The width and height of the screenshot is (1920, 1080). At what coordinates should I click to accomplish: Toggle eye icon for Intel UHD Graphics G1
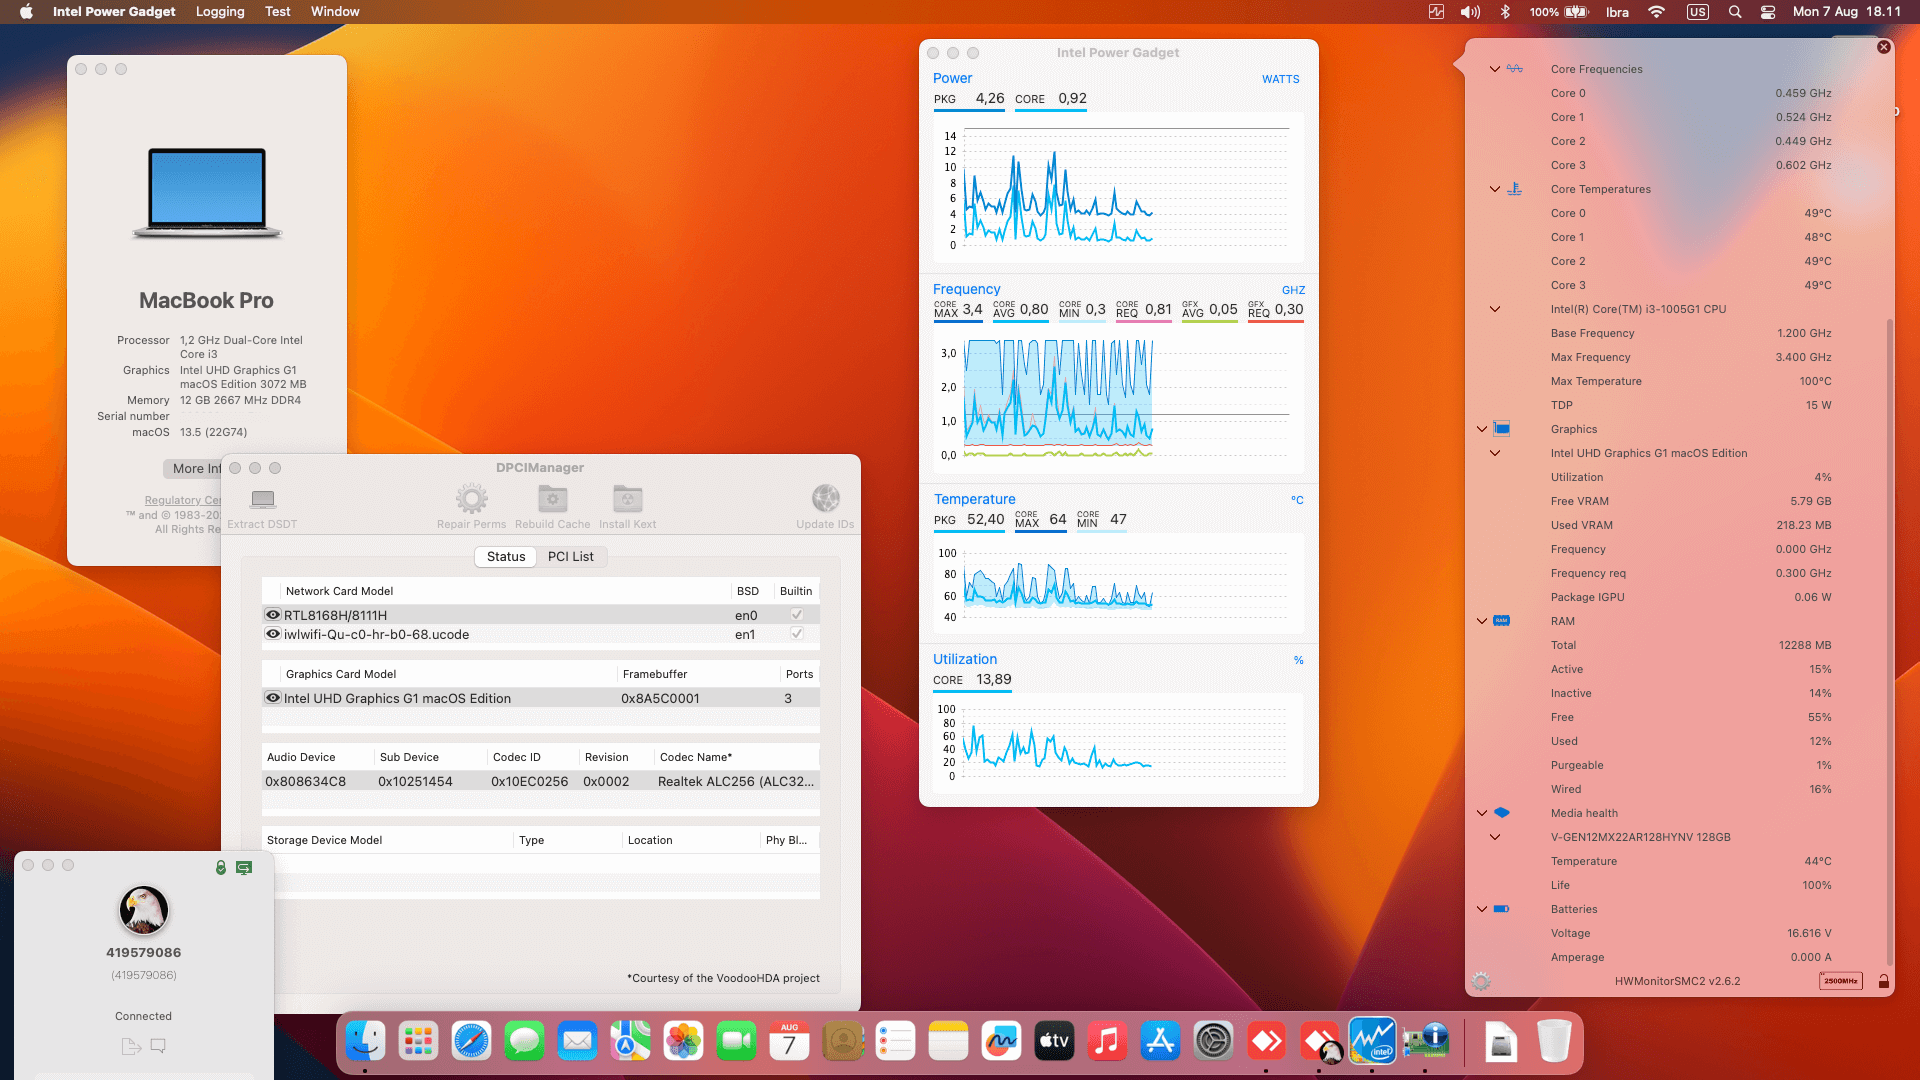click(x=272, y=698)
